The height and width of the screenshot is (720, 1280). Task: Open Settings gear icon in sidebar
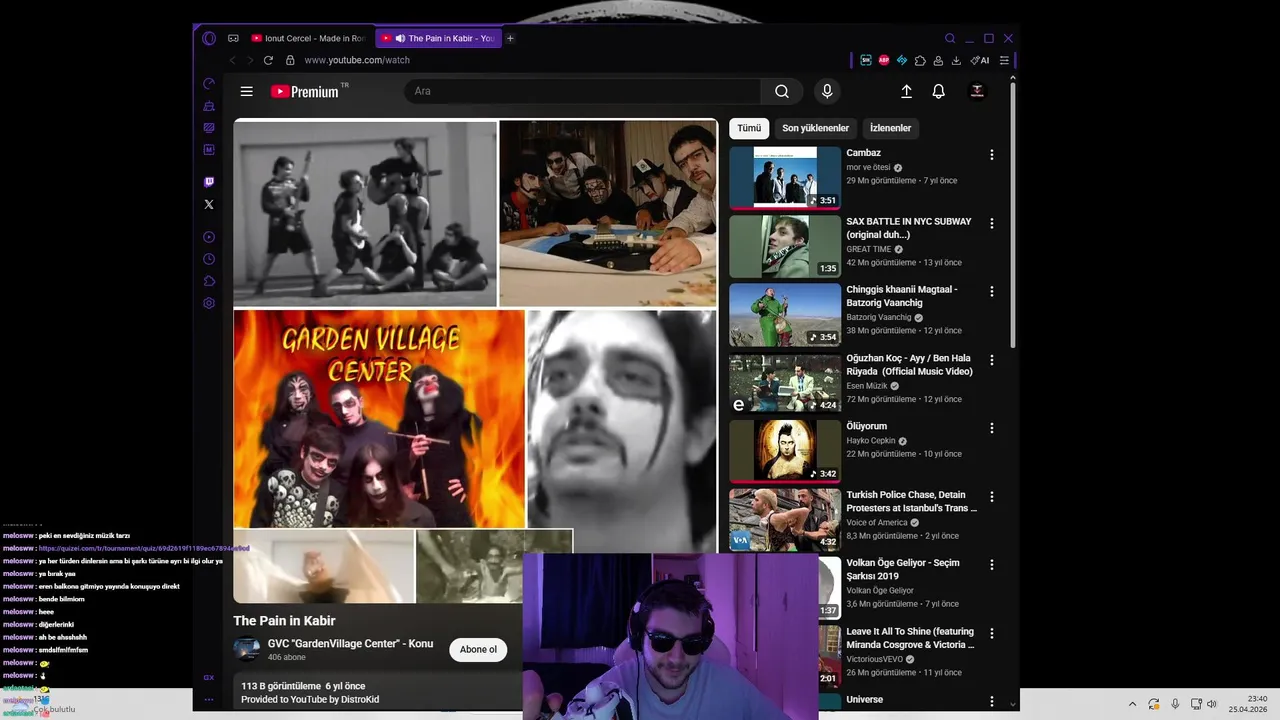point(209,303)
